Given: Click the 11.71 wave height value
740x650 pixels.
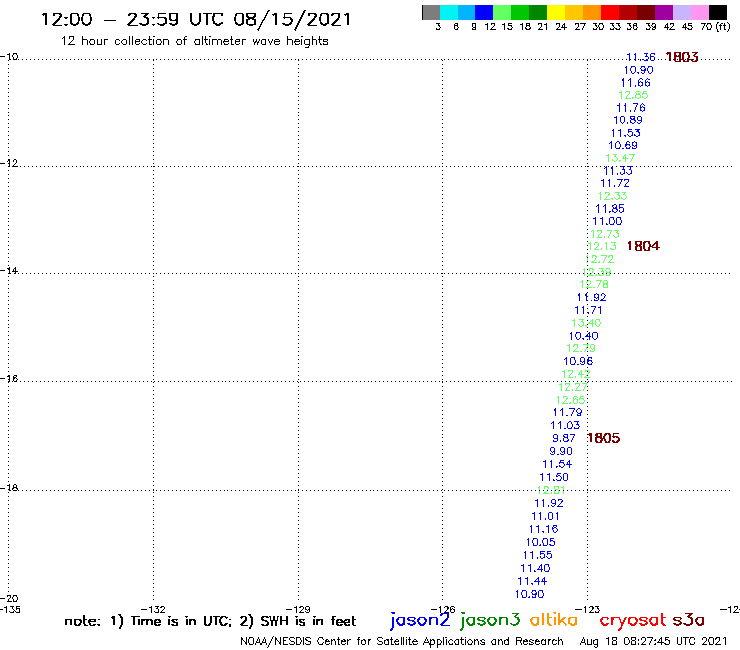Looking at the screenshot, I should coord(589,310).
